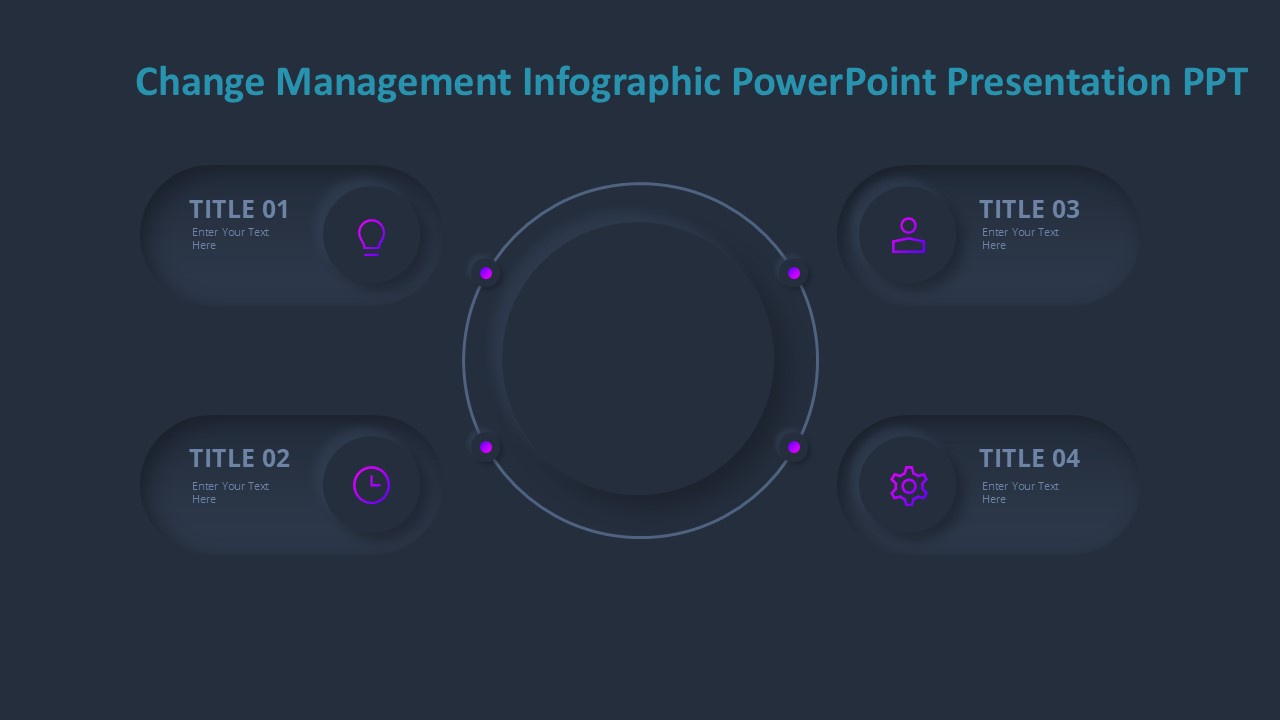Viewport: 1280px width, 720px height.
Task: Click the person icon in Title 03
Action: tap(908, 236)
